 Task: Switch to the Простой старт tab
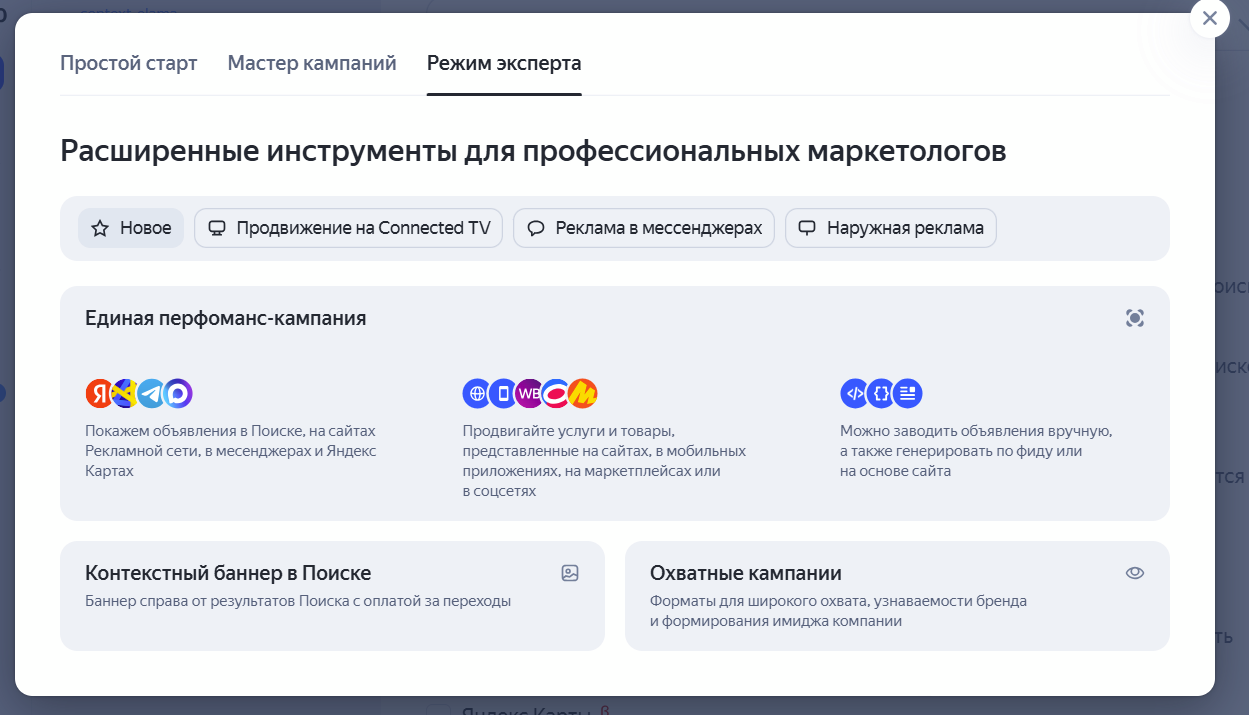point(129,63)
